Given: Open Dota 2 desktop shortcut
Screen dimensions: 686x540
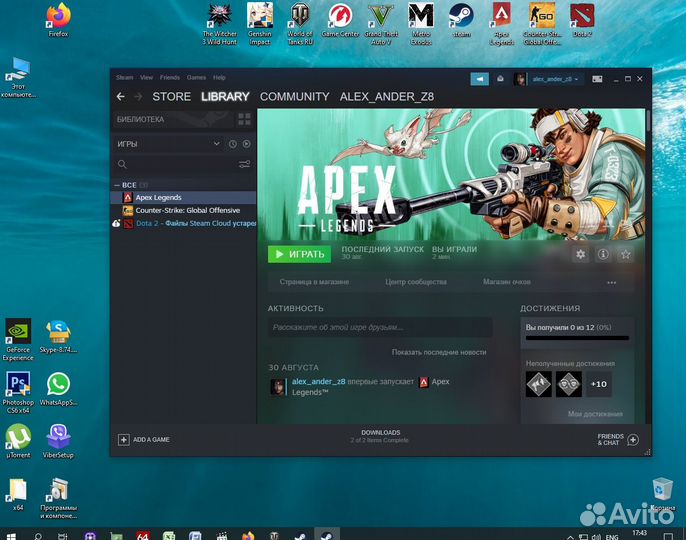Looking at the screenshot, I should pyautogui.click(x=582, y=20).
